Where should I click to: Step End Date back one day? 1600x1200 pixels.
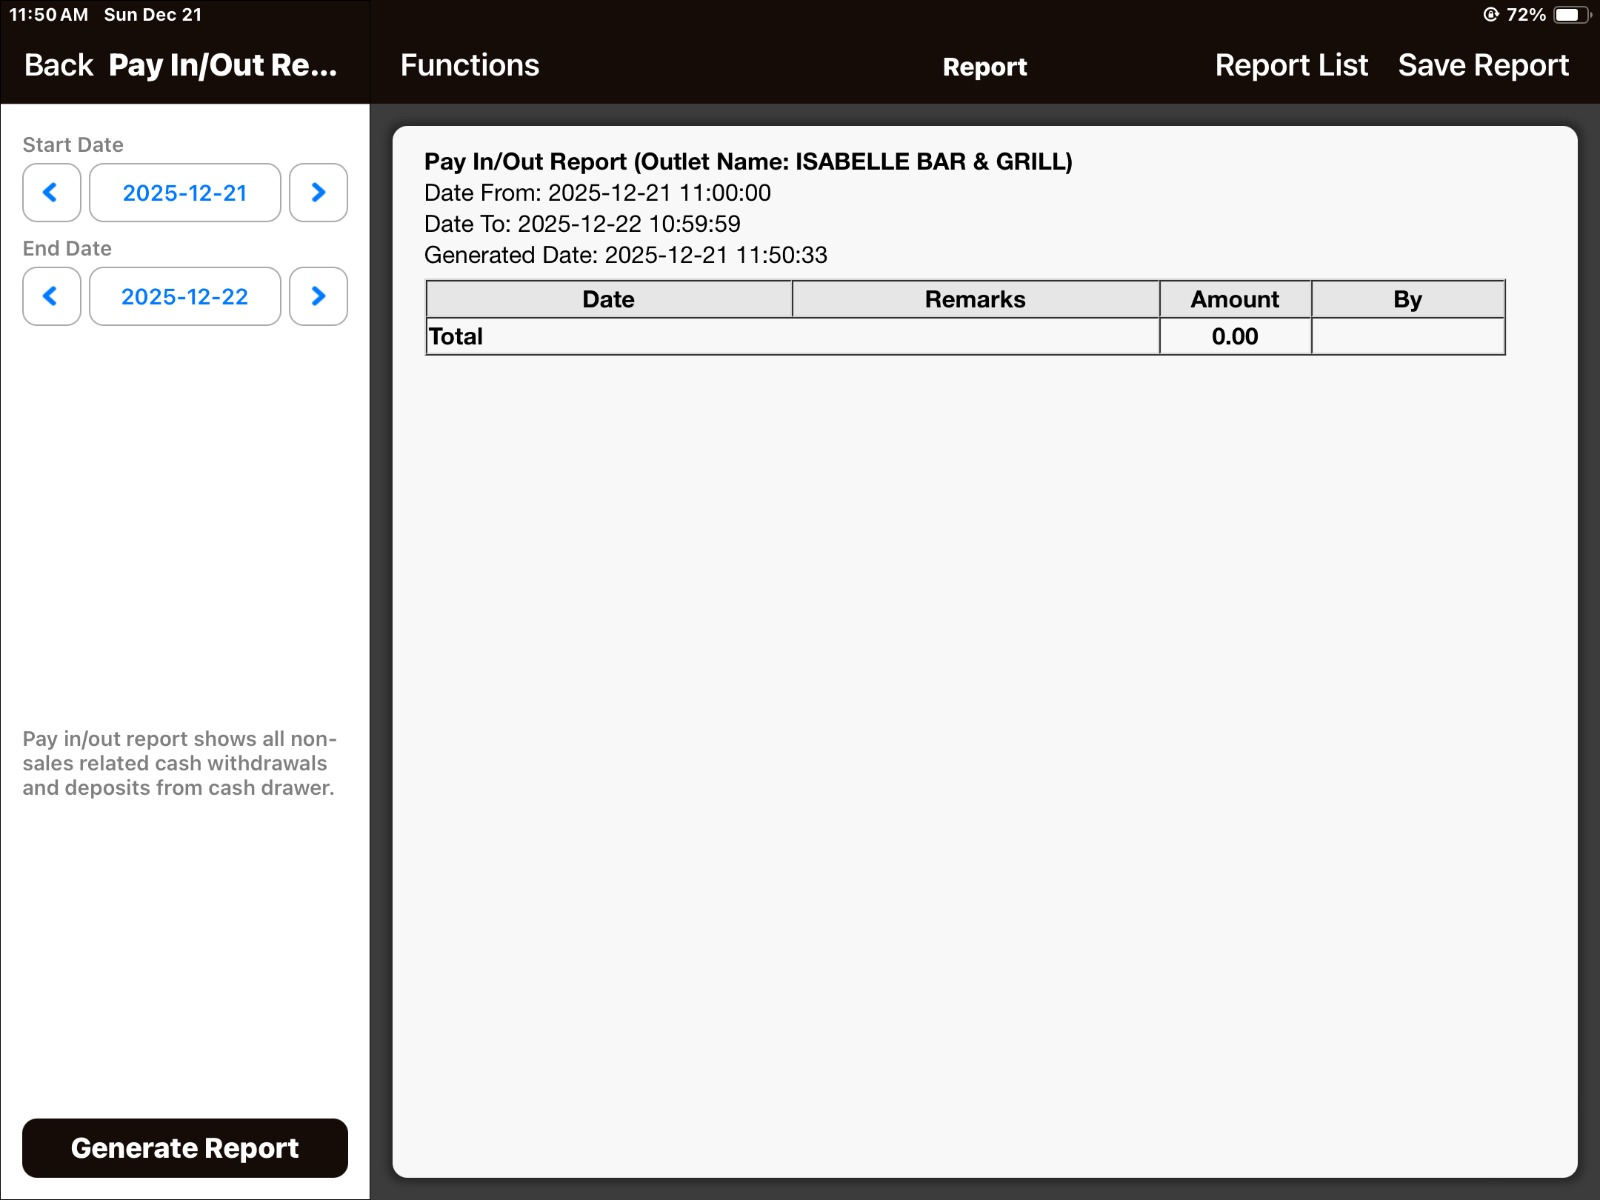click(x=51, y=296)
